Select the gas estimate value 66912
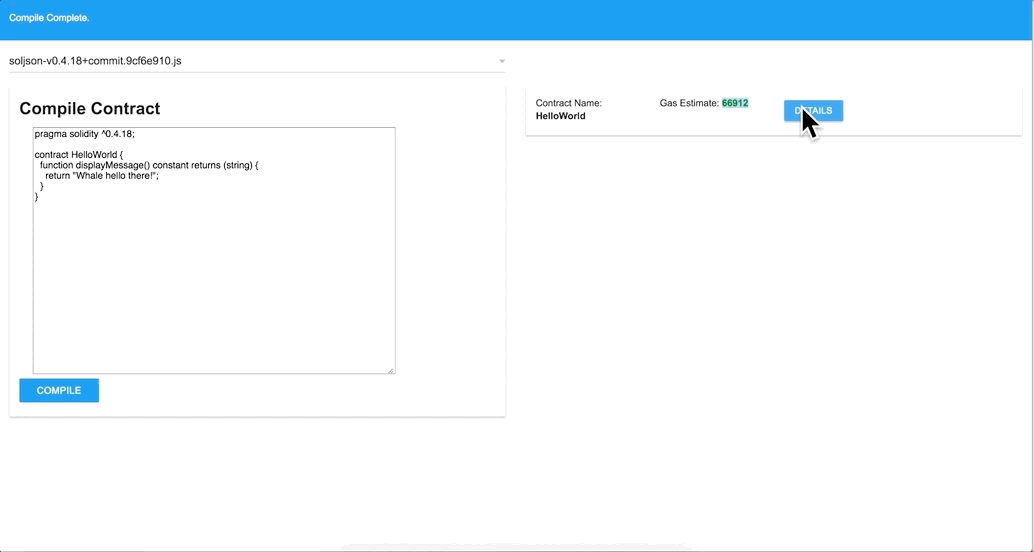Image resolution: width=1034 pixels, height=552 pixels. pyautogui.click(x=735, y=103)
